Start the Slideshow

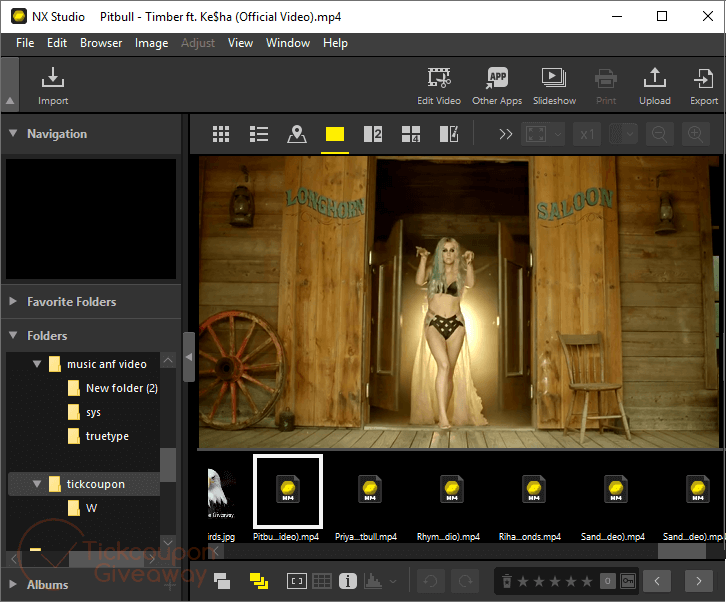click(554, 87)
